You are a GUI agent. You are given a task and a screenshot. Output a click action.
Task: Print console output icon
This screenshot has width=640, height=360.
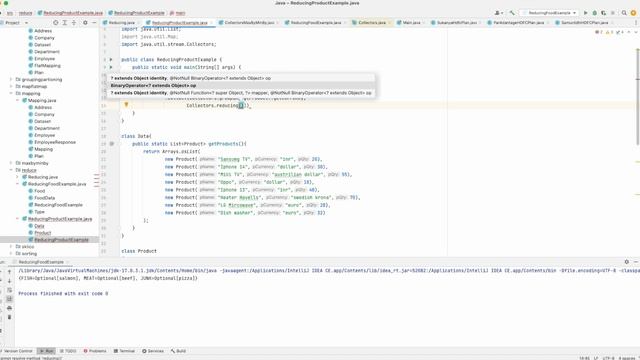[9, 308]
